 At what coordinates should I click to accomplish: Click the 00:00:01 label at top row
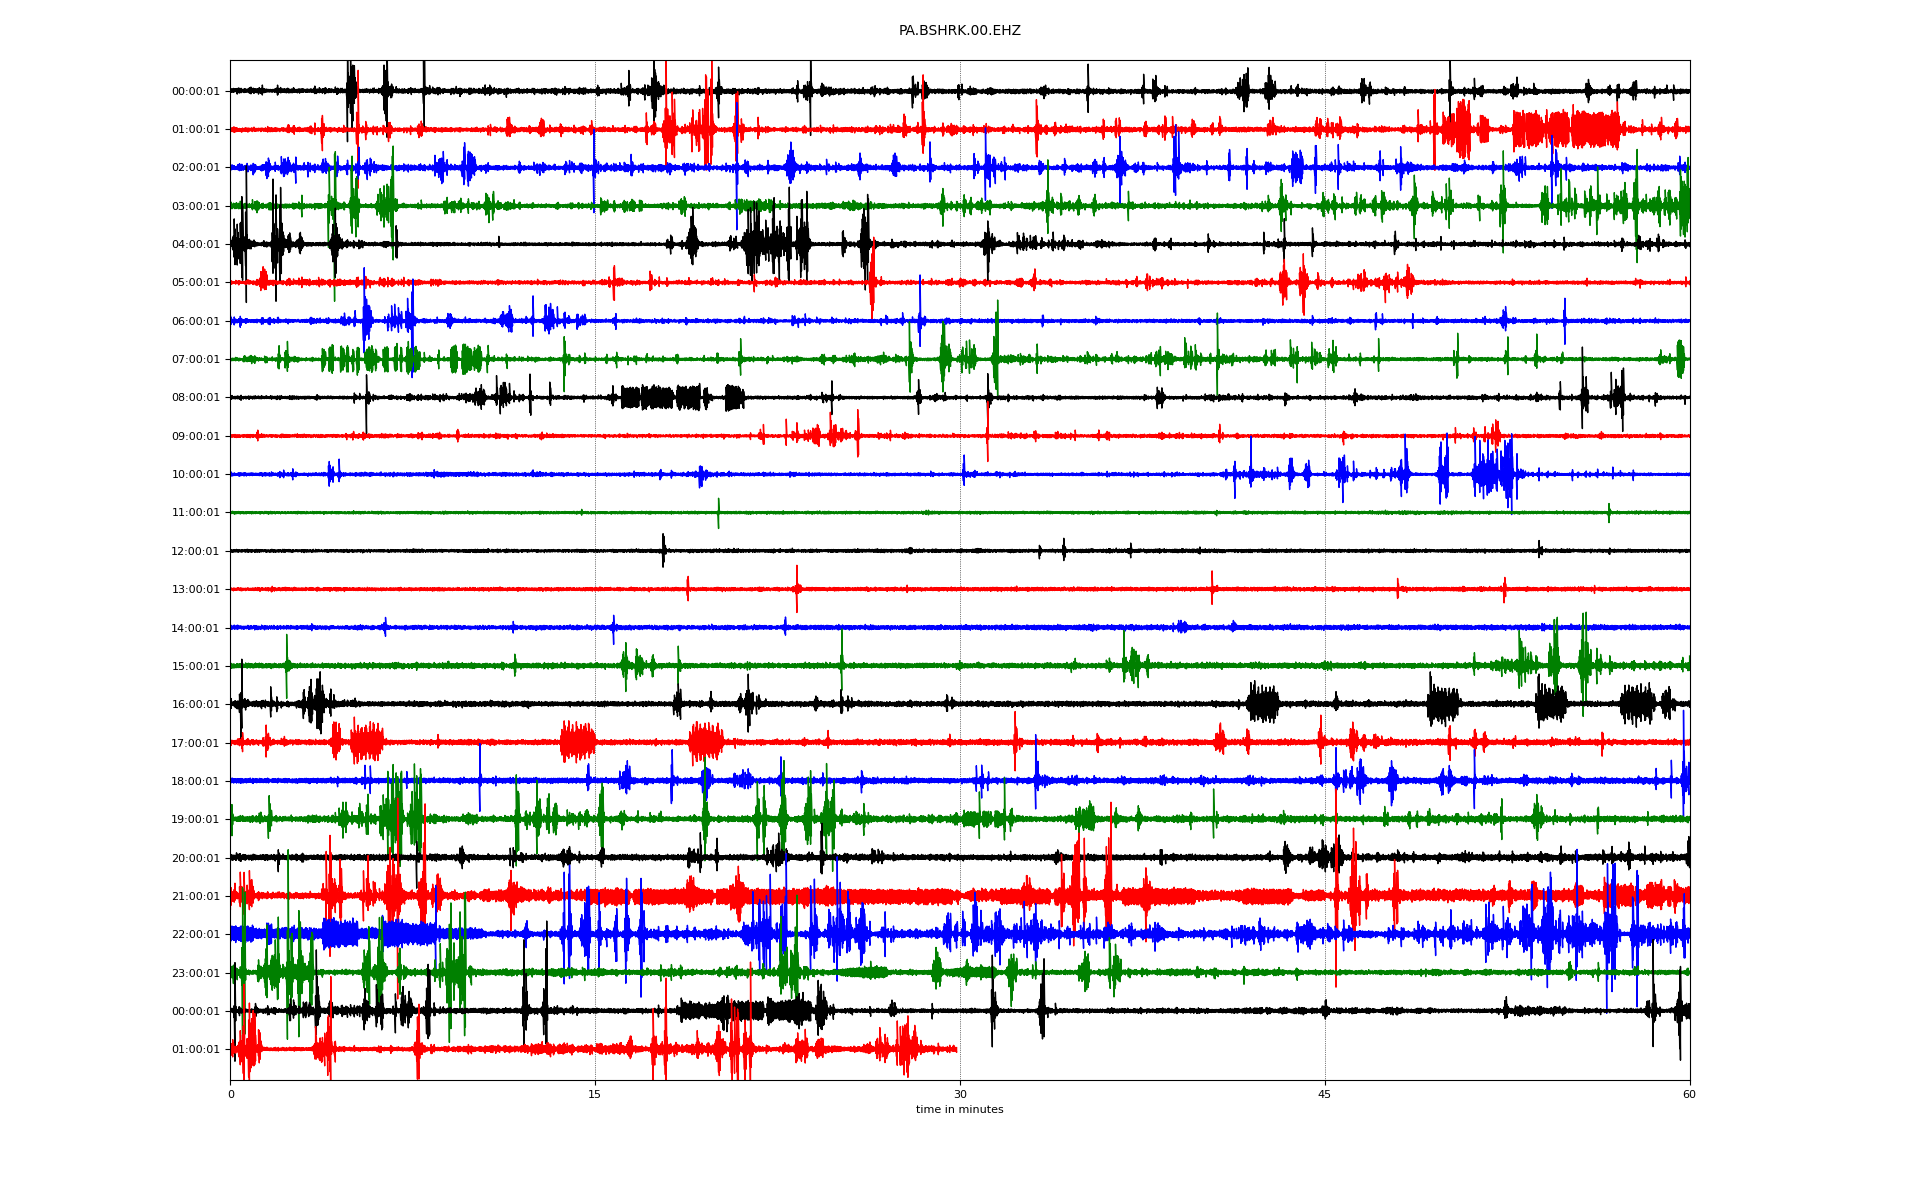point(195,91)
